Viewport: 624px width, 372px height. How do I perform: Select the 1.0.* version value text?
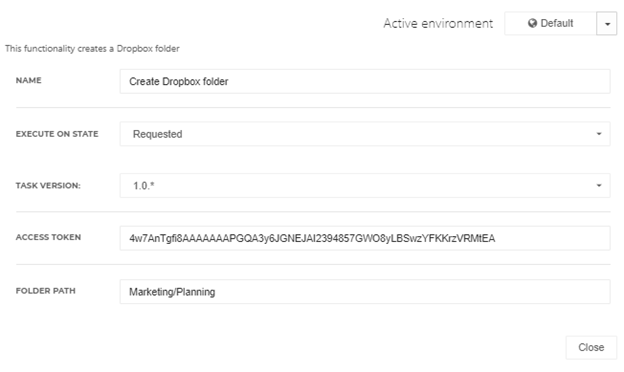(x=144, y=186)
